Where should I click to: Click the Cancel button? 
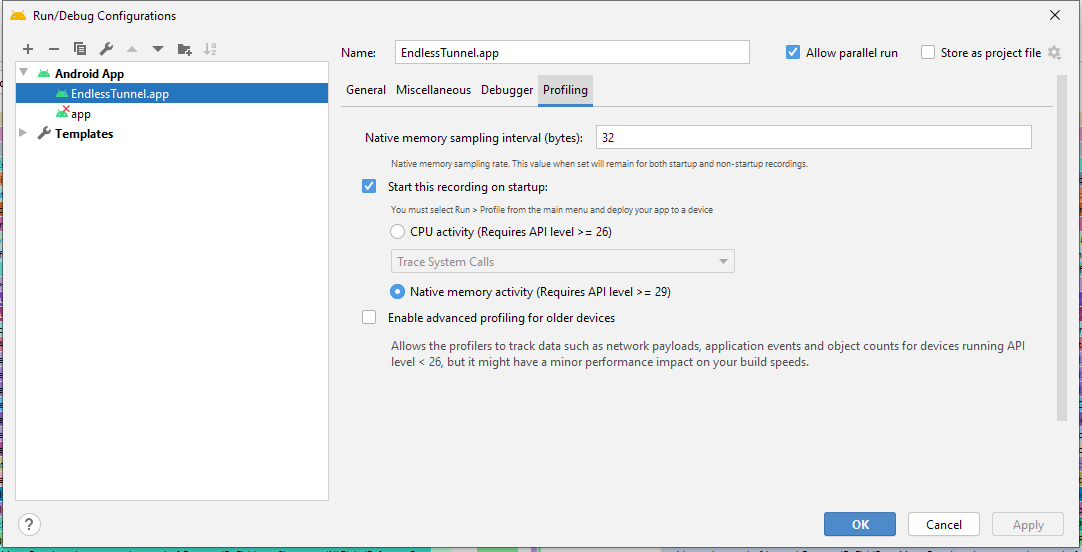click(x=944, y=524)
